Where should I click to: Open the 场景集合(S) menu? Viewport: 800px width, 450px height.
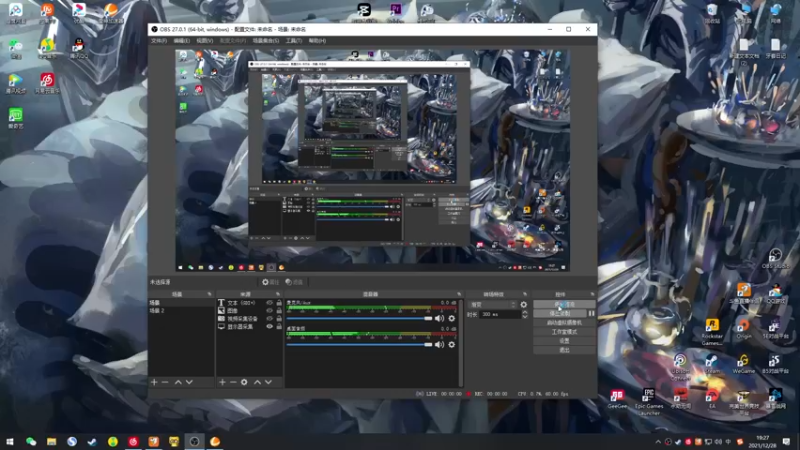pyautogui.click(x=266, y=41)
